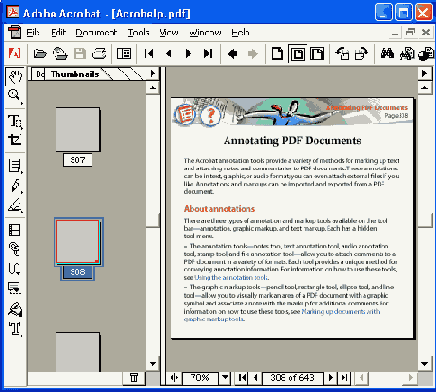Click document scroll up arrow

point(425,88)
